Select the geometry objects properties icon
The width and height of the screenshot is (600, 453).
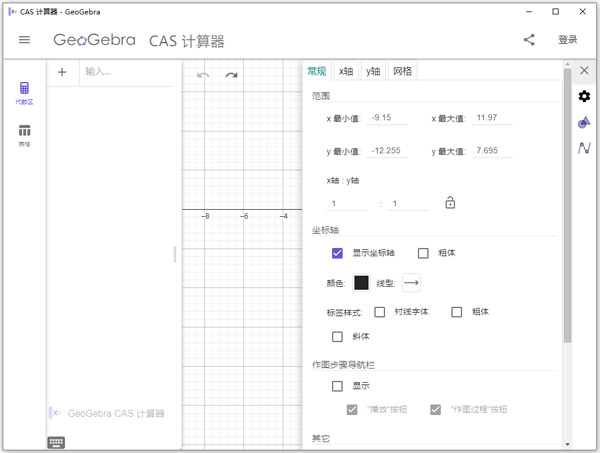point(584,122)
